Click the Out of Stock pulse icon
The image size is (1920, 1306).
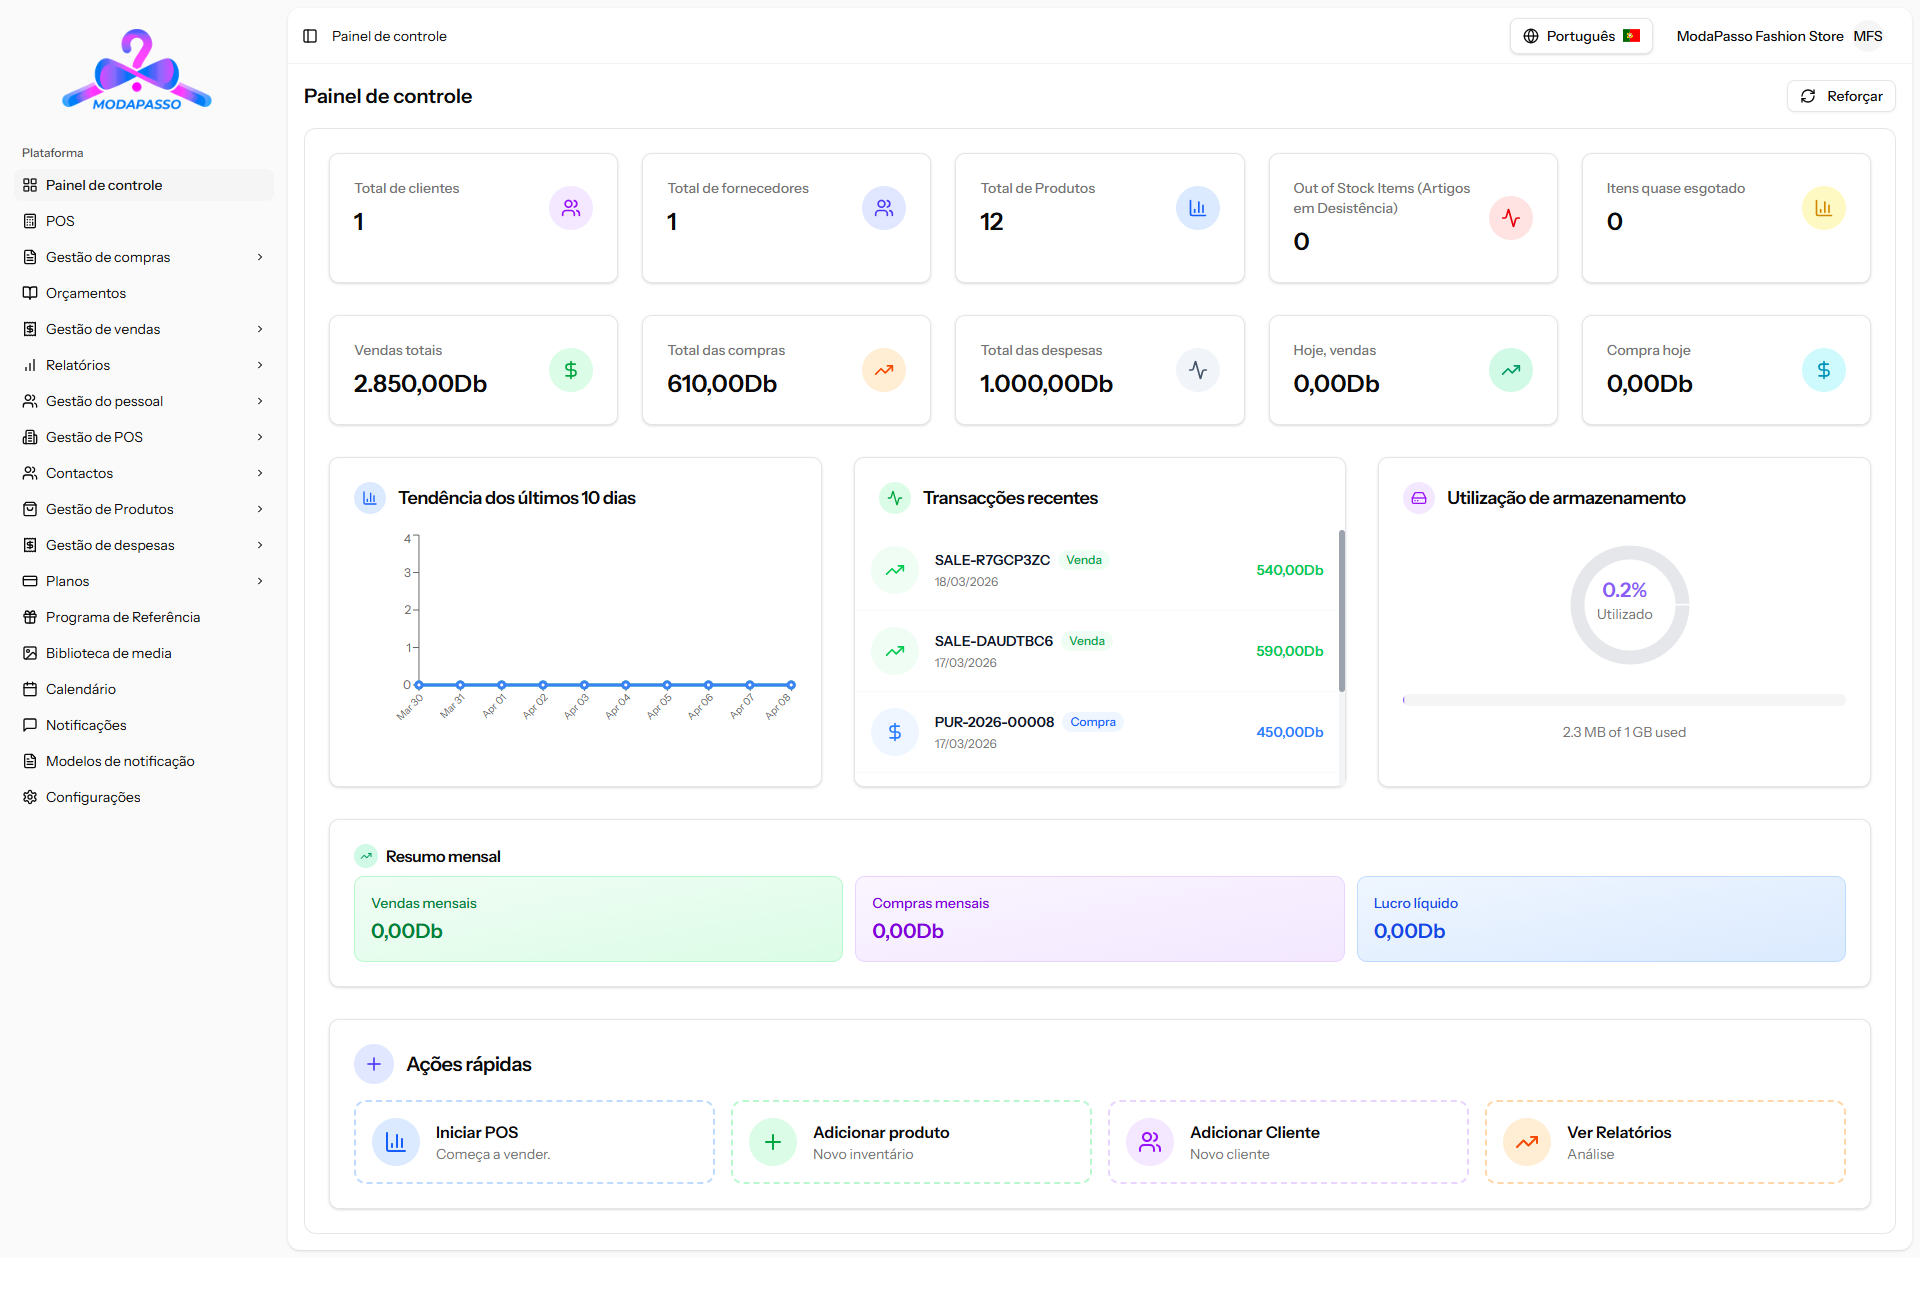tap(1510, 218)
